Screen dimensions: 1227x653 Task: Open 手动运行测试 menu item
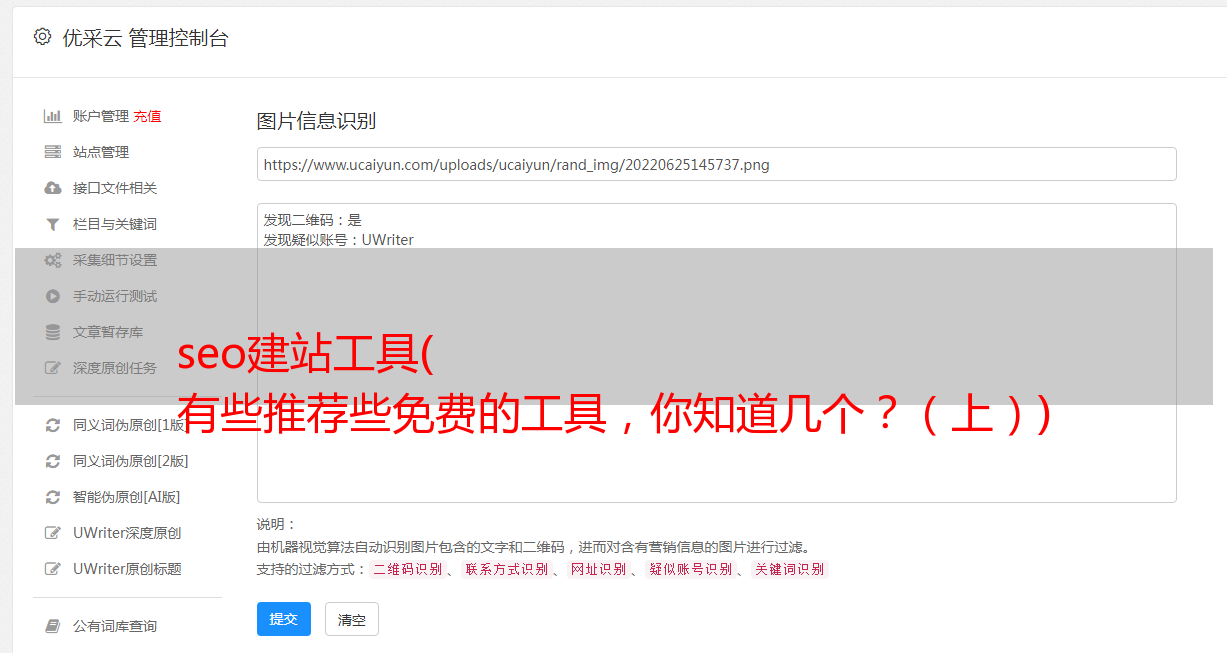(x=115, y=296)
